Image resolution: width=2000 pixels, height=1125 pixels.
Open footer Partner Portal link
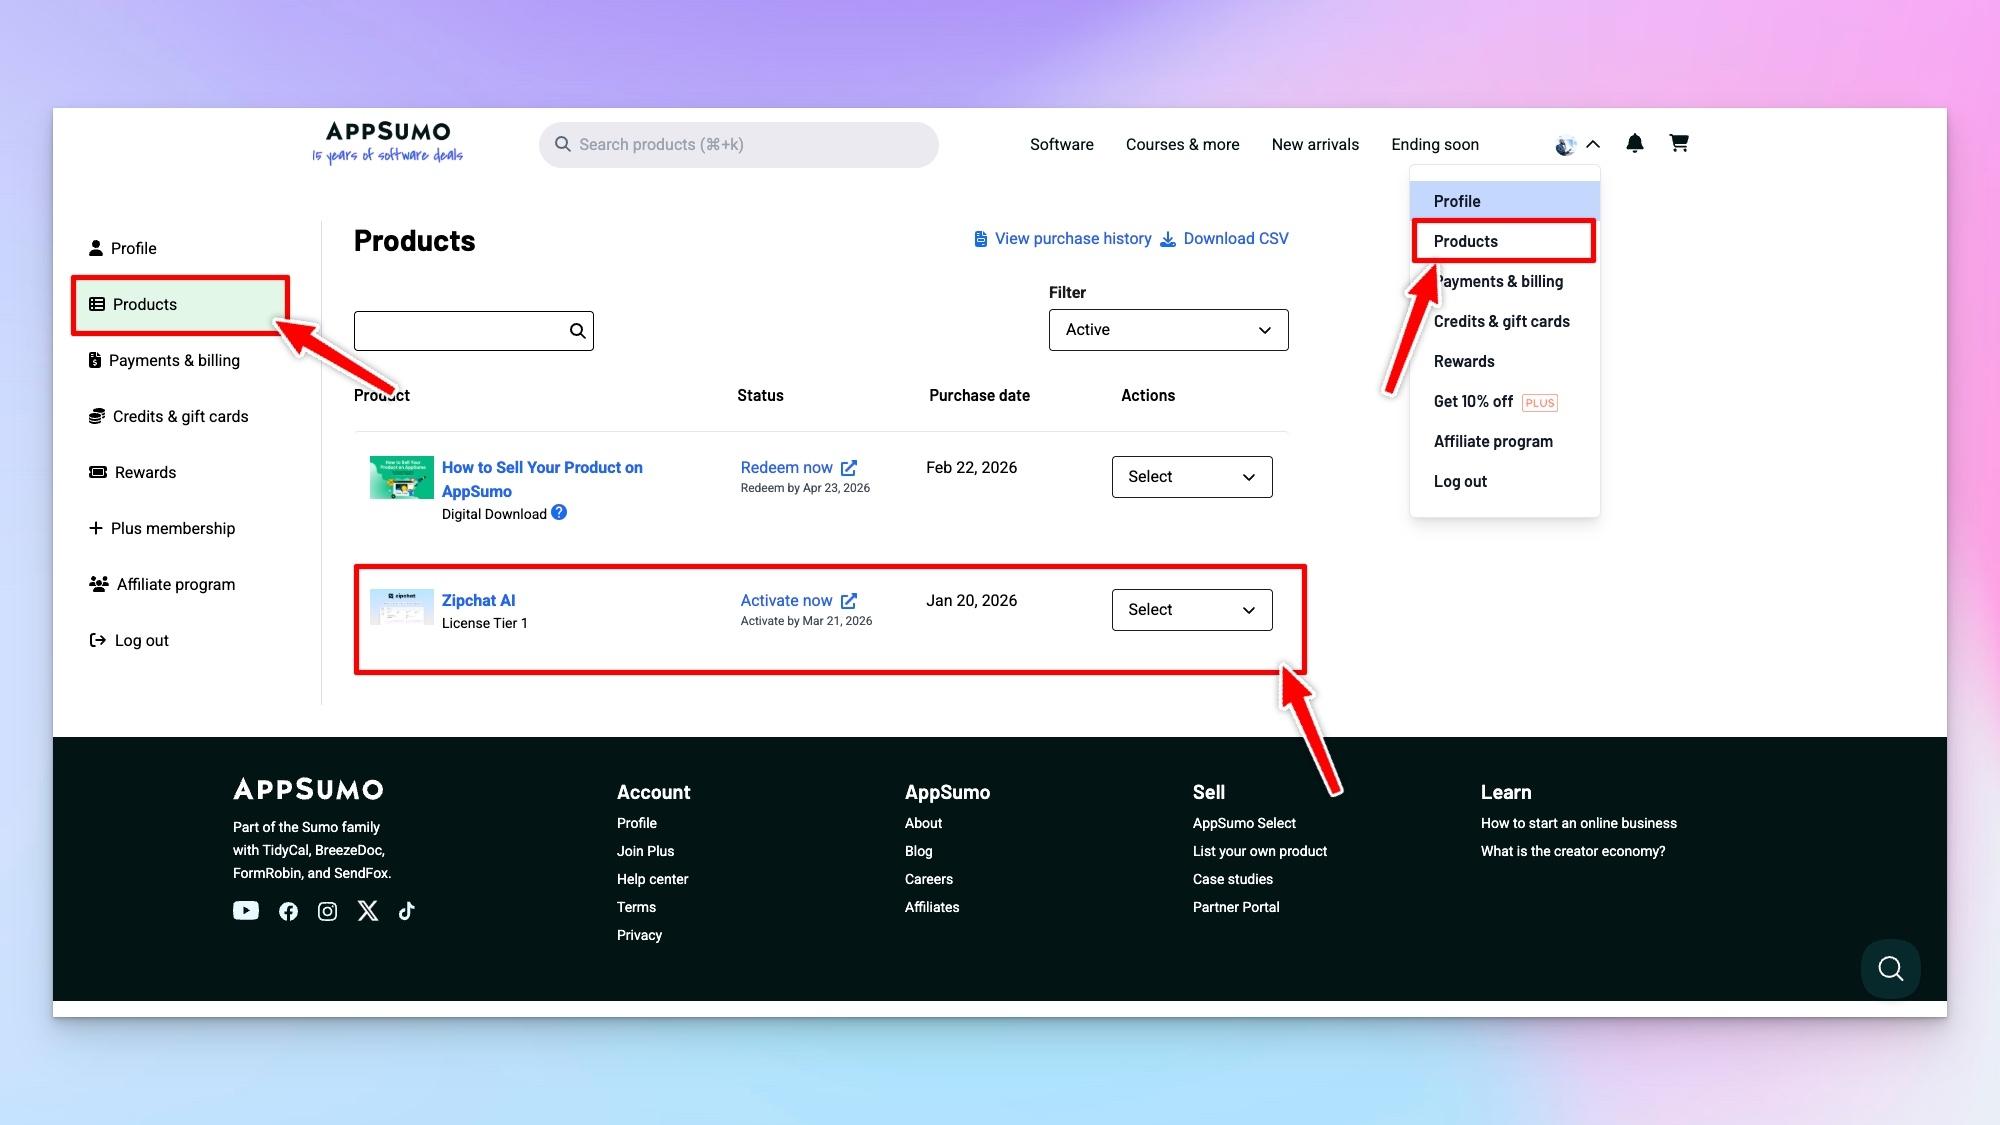[1236, 908]
